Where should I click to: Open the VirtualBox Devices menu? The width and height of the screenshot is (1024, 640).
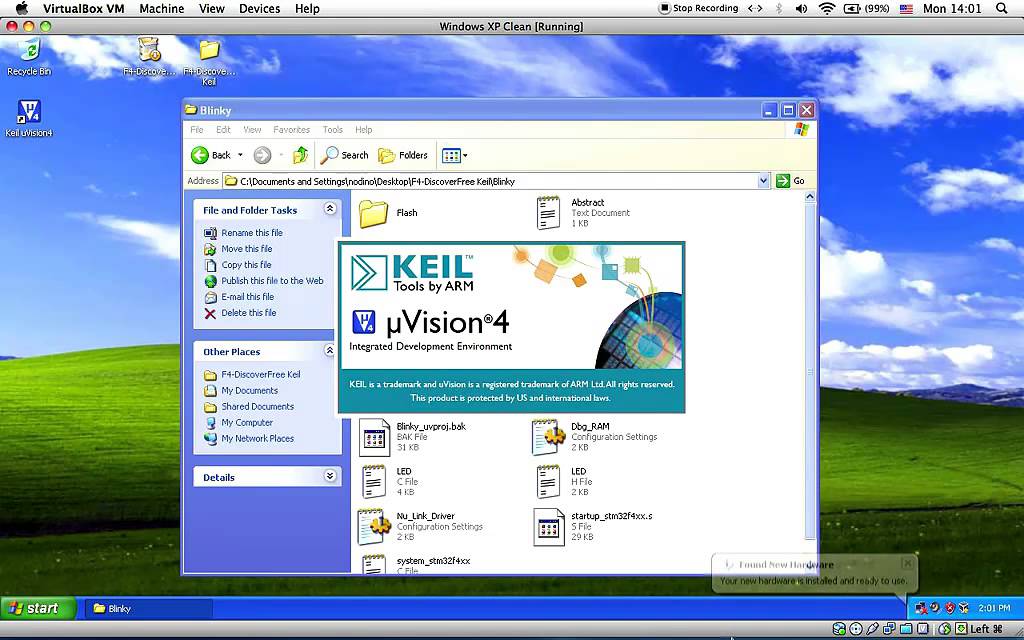point(259,8)
